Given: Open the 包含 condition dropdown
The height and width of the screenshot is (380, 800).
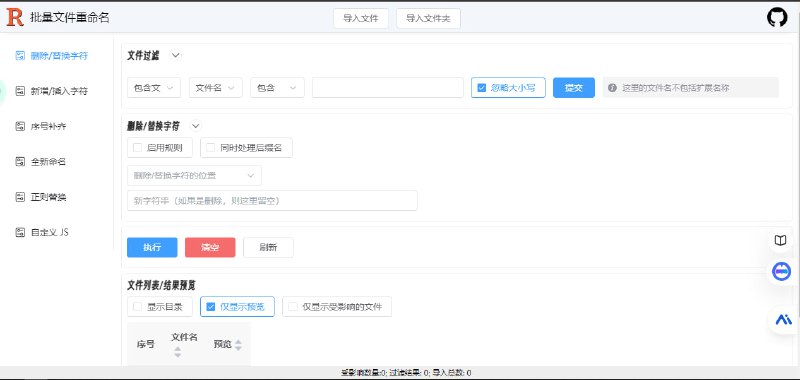Looking at the screenshot, I should (277, 88).
